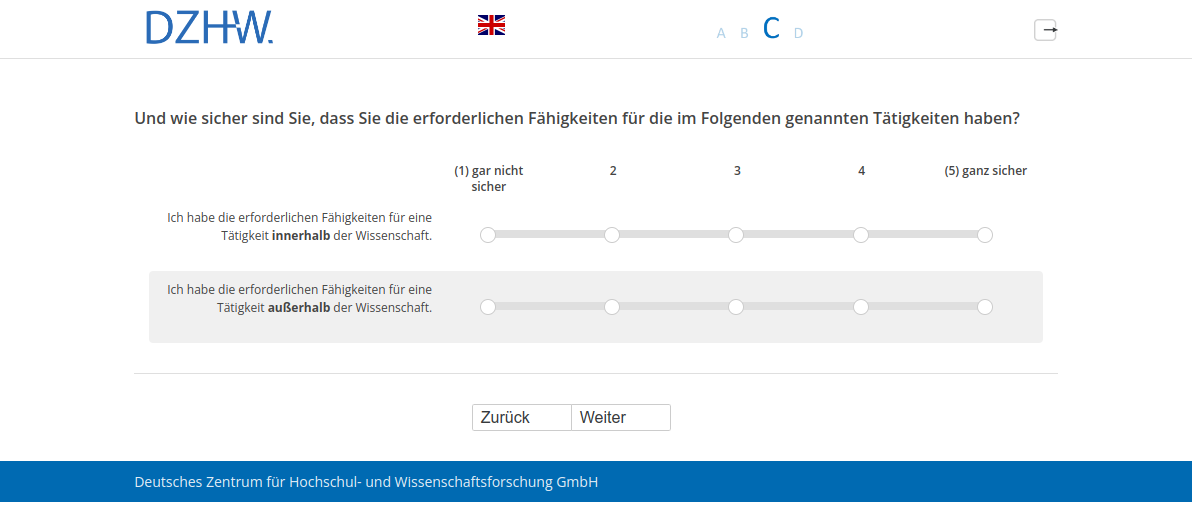
Task: Click the footer Deutsches Zentrum für Hochschulforschung text
Action: point(366,482)
